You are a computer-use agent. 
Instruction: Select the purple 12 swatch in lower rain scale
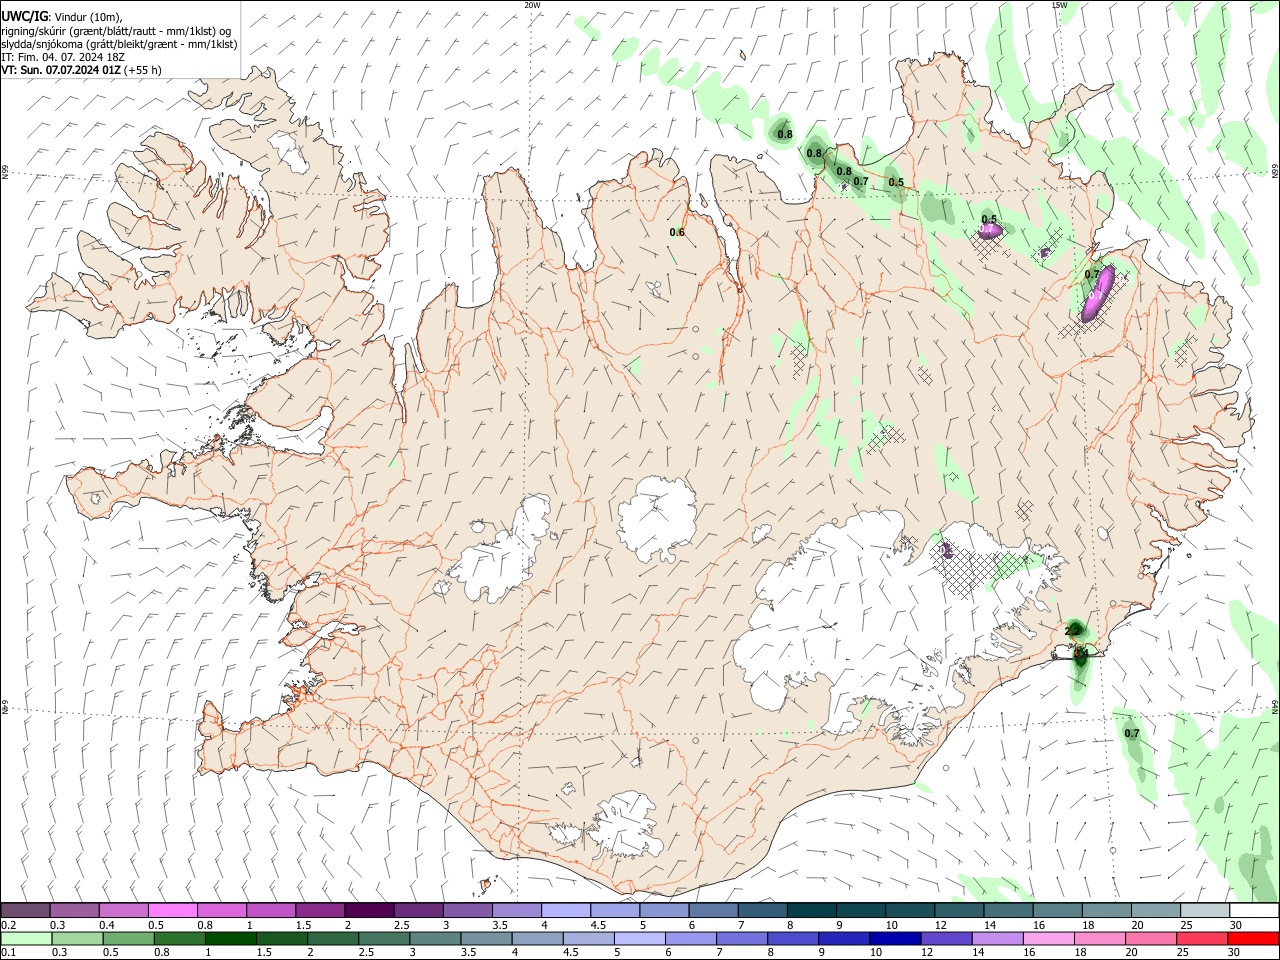[947, 938]
